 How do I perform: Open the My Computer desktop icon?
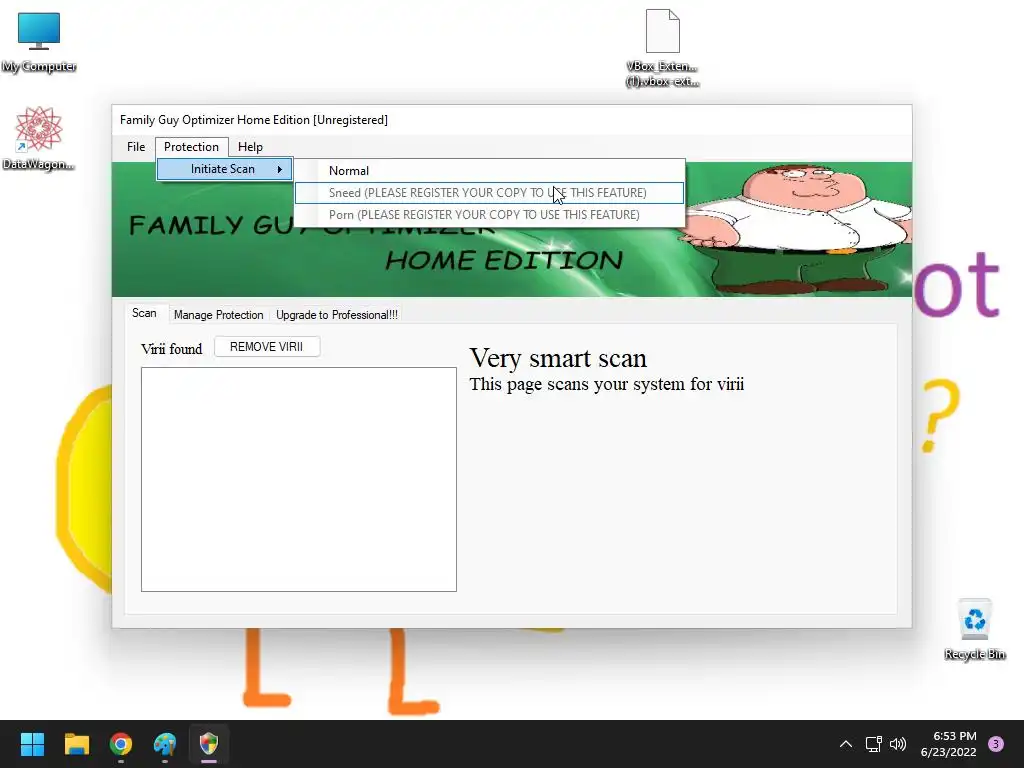pos(39,43)
